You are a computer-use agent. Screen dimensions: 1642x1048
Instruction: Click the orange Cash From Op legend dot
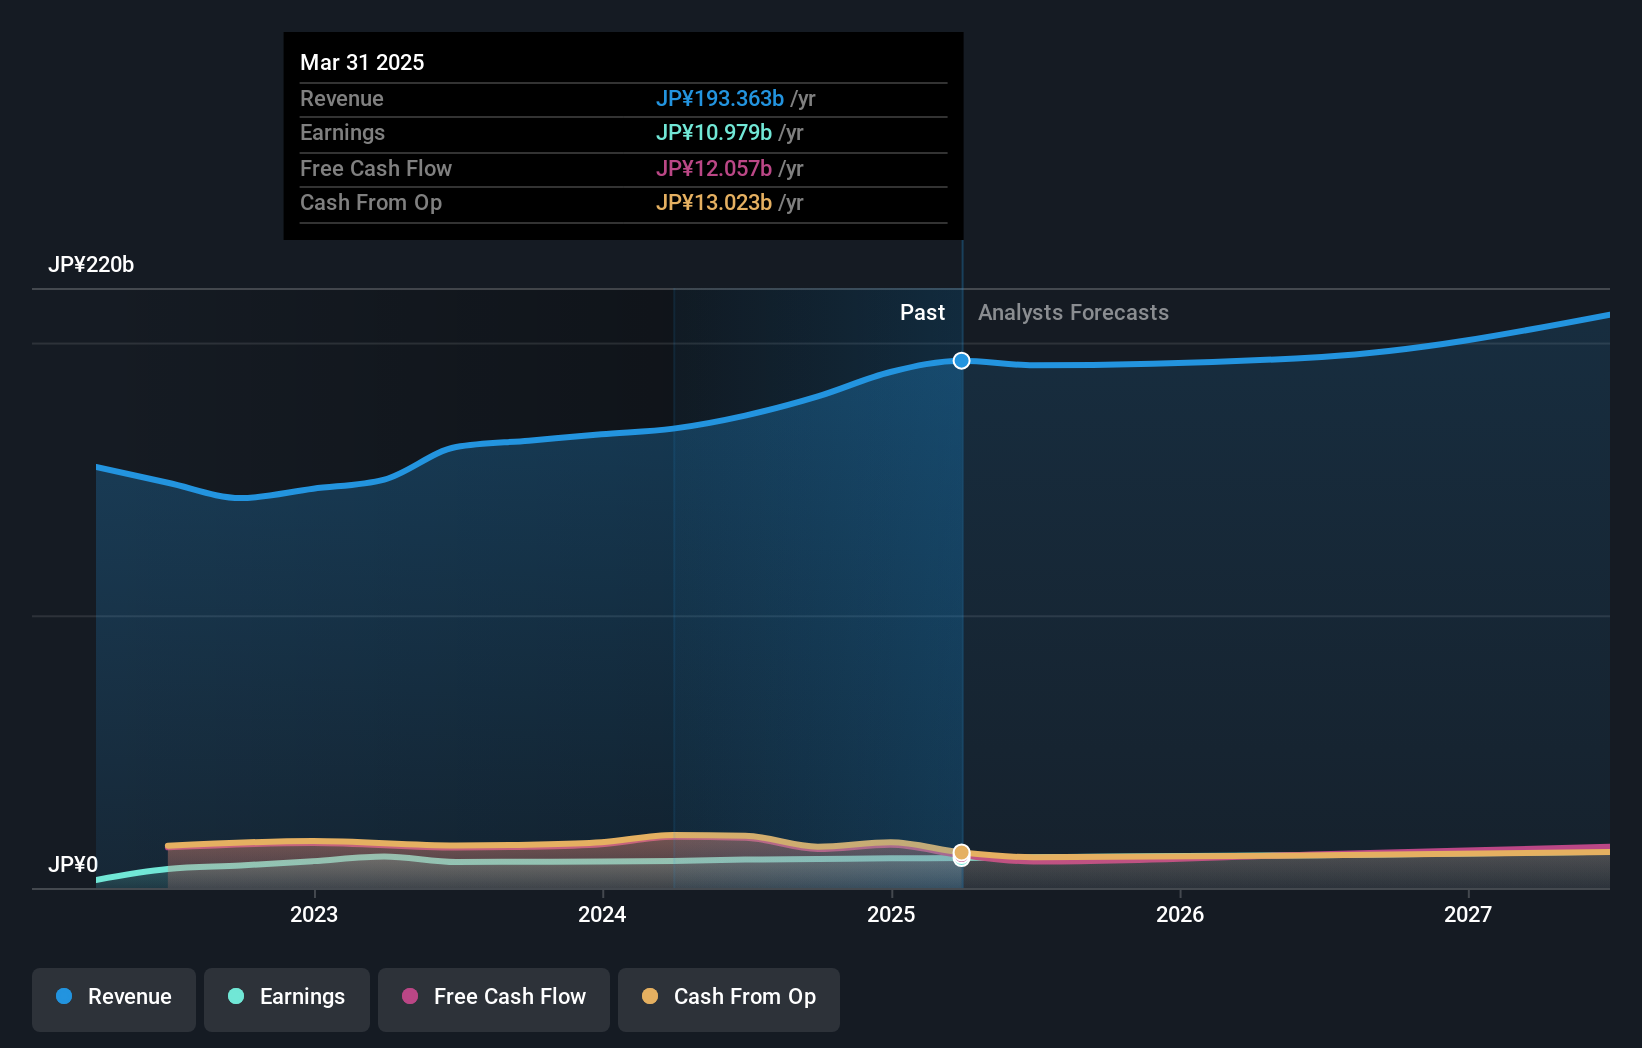651,997
